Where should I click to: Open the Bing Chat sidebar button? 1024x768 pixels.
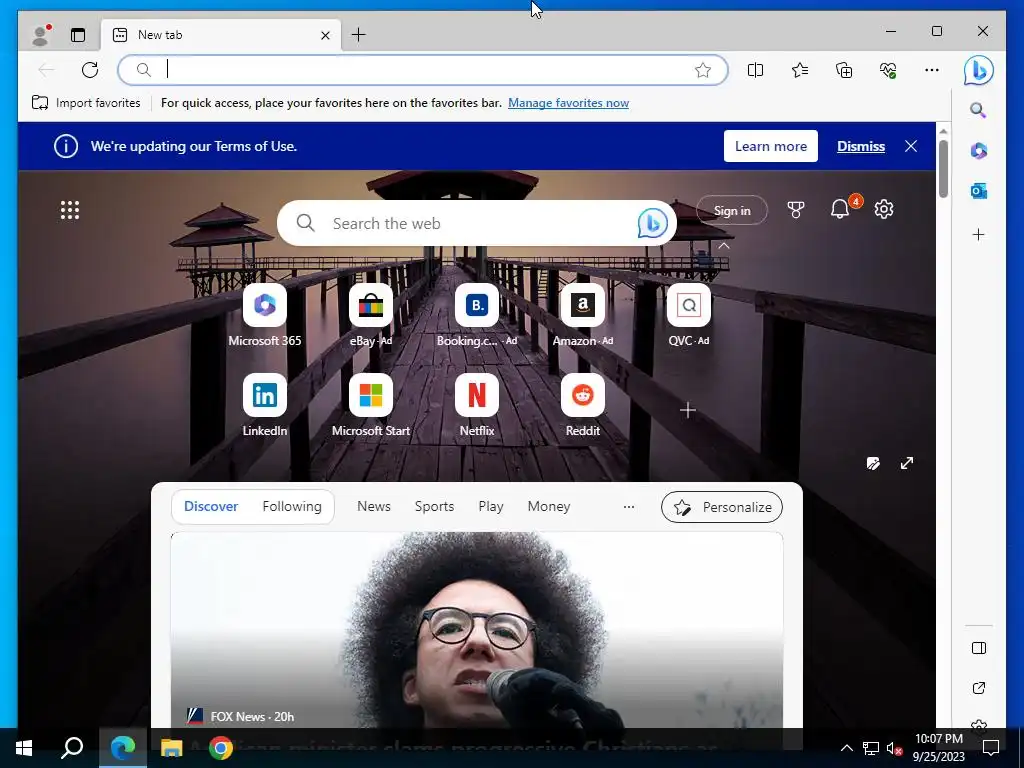coord(978,70)
